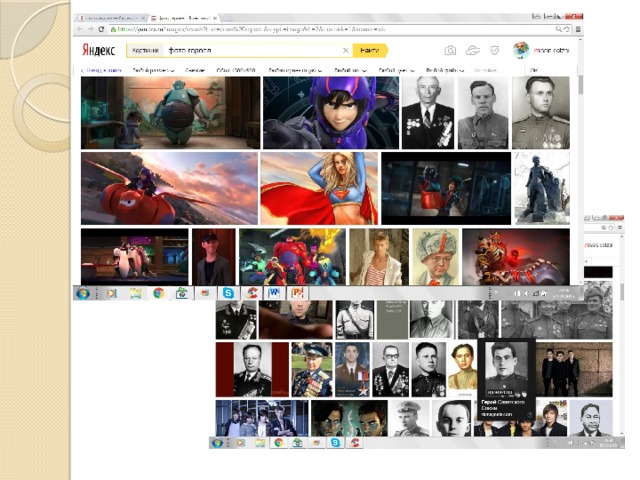
Task: Click the front window vertical scrollbar
Action: [580, 85]
